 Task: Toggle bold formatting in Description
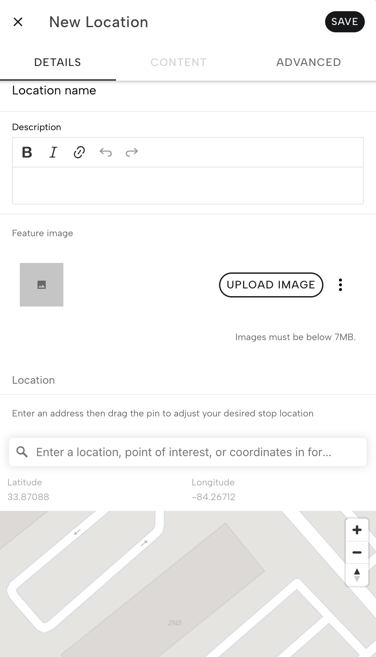tap(27, 152)
